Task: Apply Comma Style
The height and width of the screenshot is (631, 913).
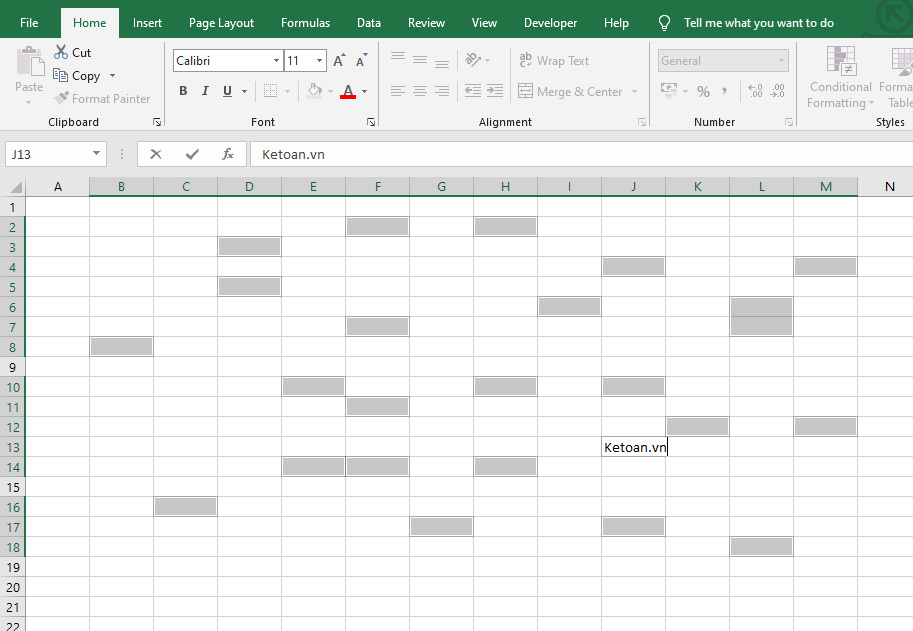Action: coord(724,91)
